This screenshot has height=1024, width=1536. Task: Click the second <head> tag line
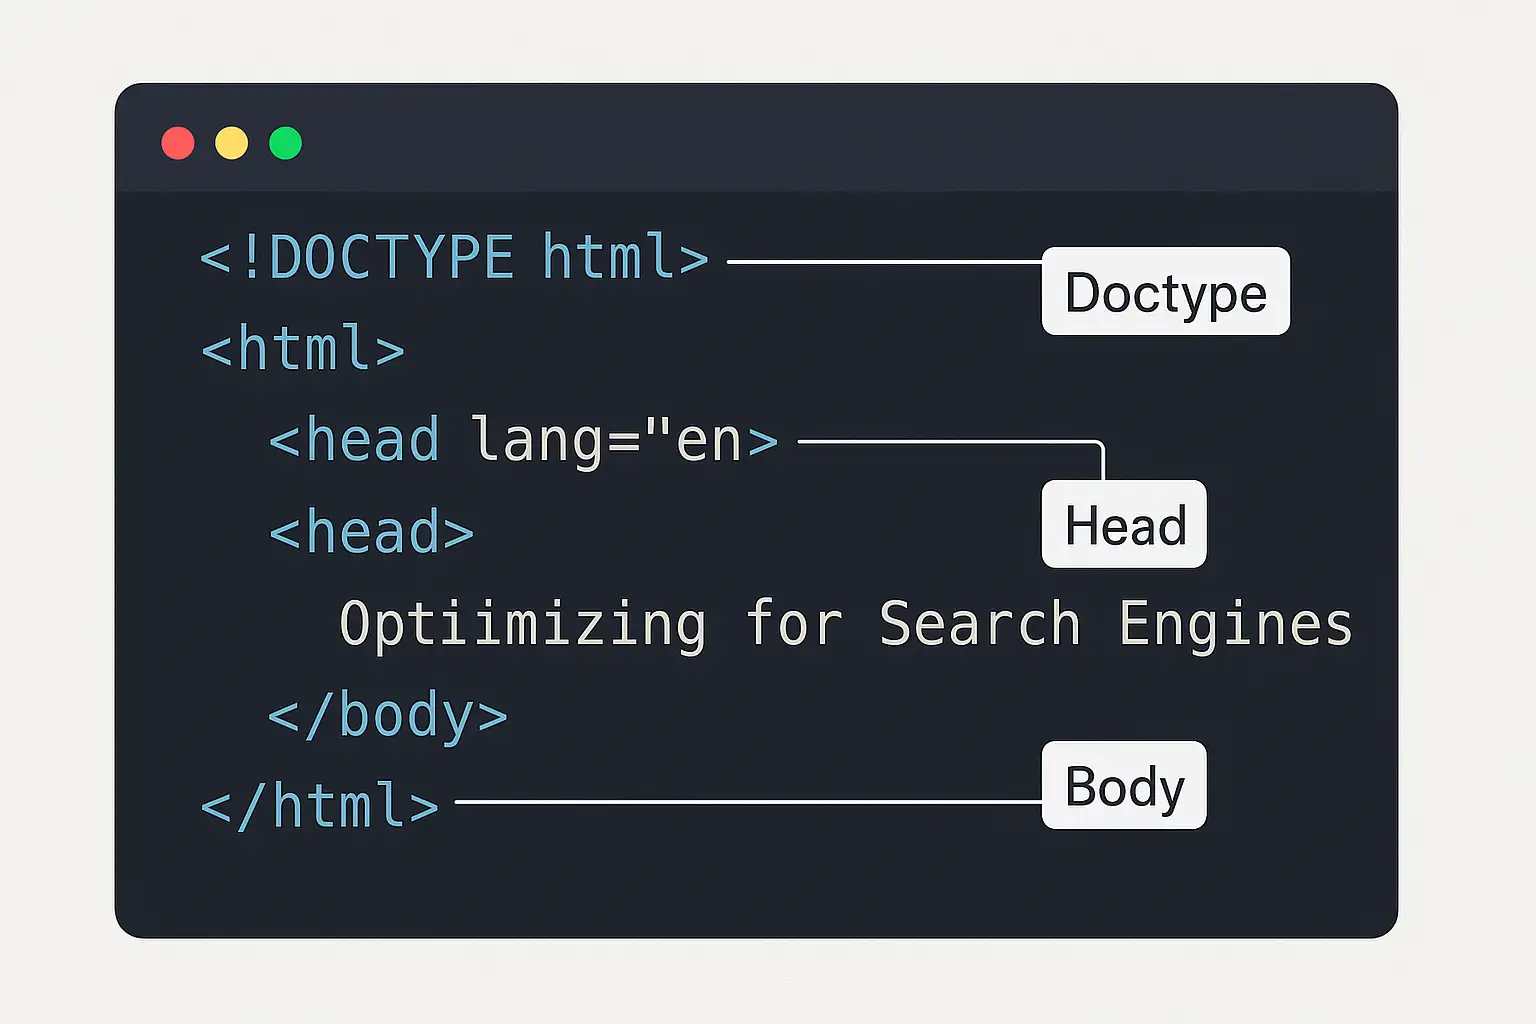tap(371, 532)
